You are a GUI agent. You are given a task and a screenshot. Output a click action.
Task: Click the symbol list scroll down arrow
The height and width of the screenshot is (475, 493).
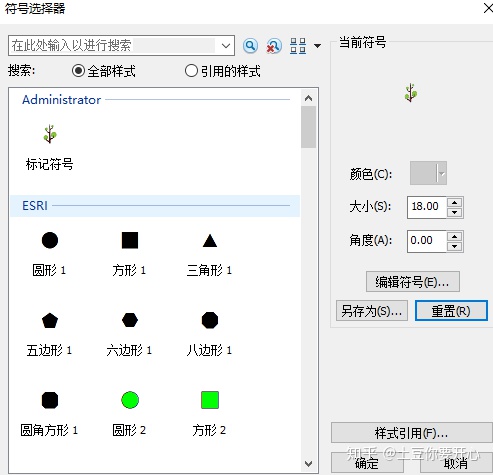click(x=308, y=464)
